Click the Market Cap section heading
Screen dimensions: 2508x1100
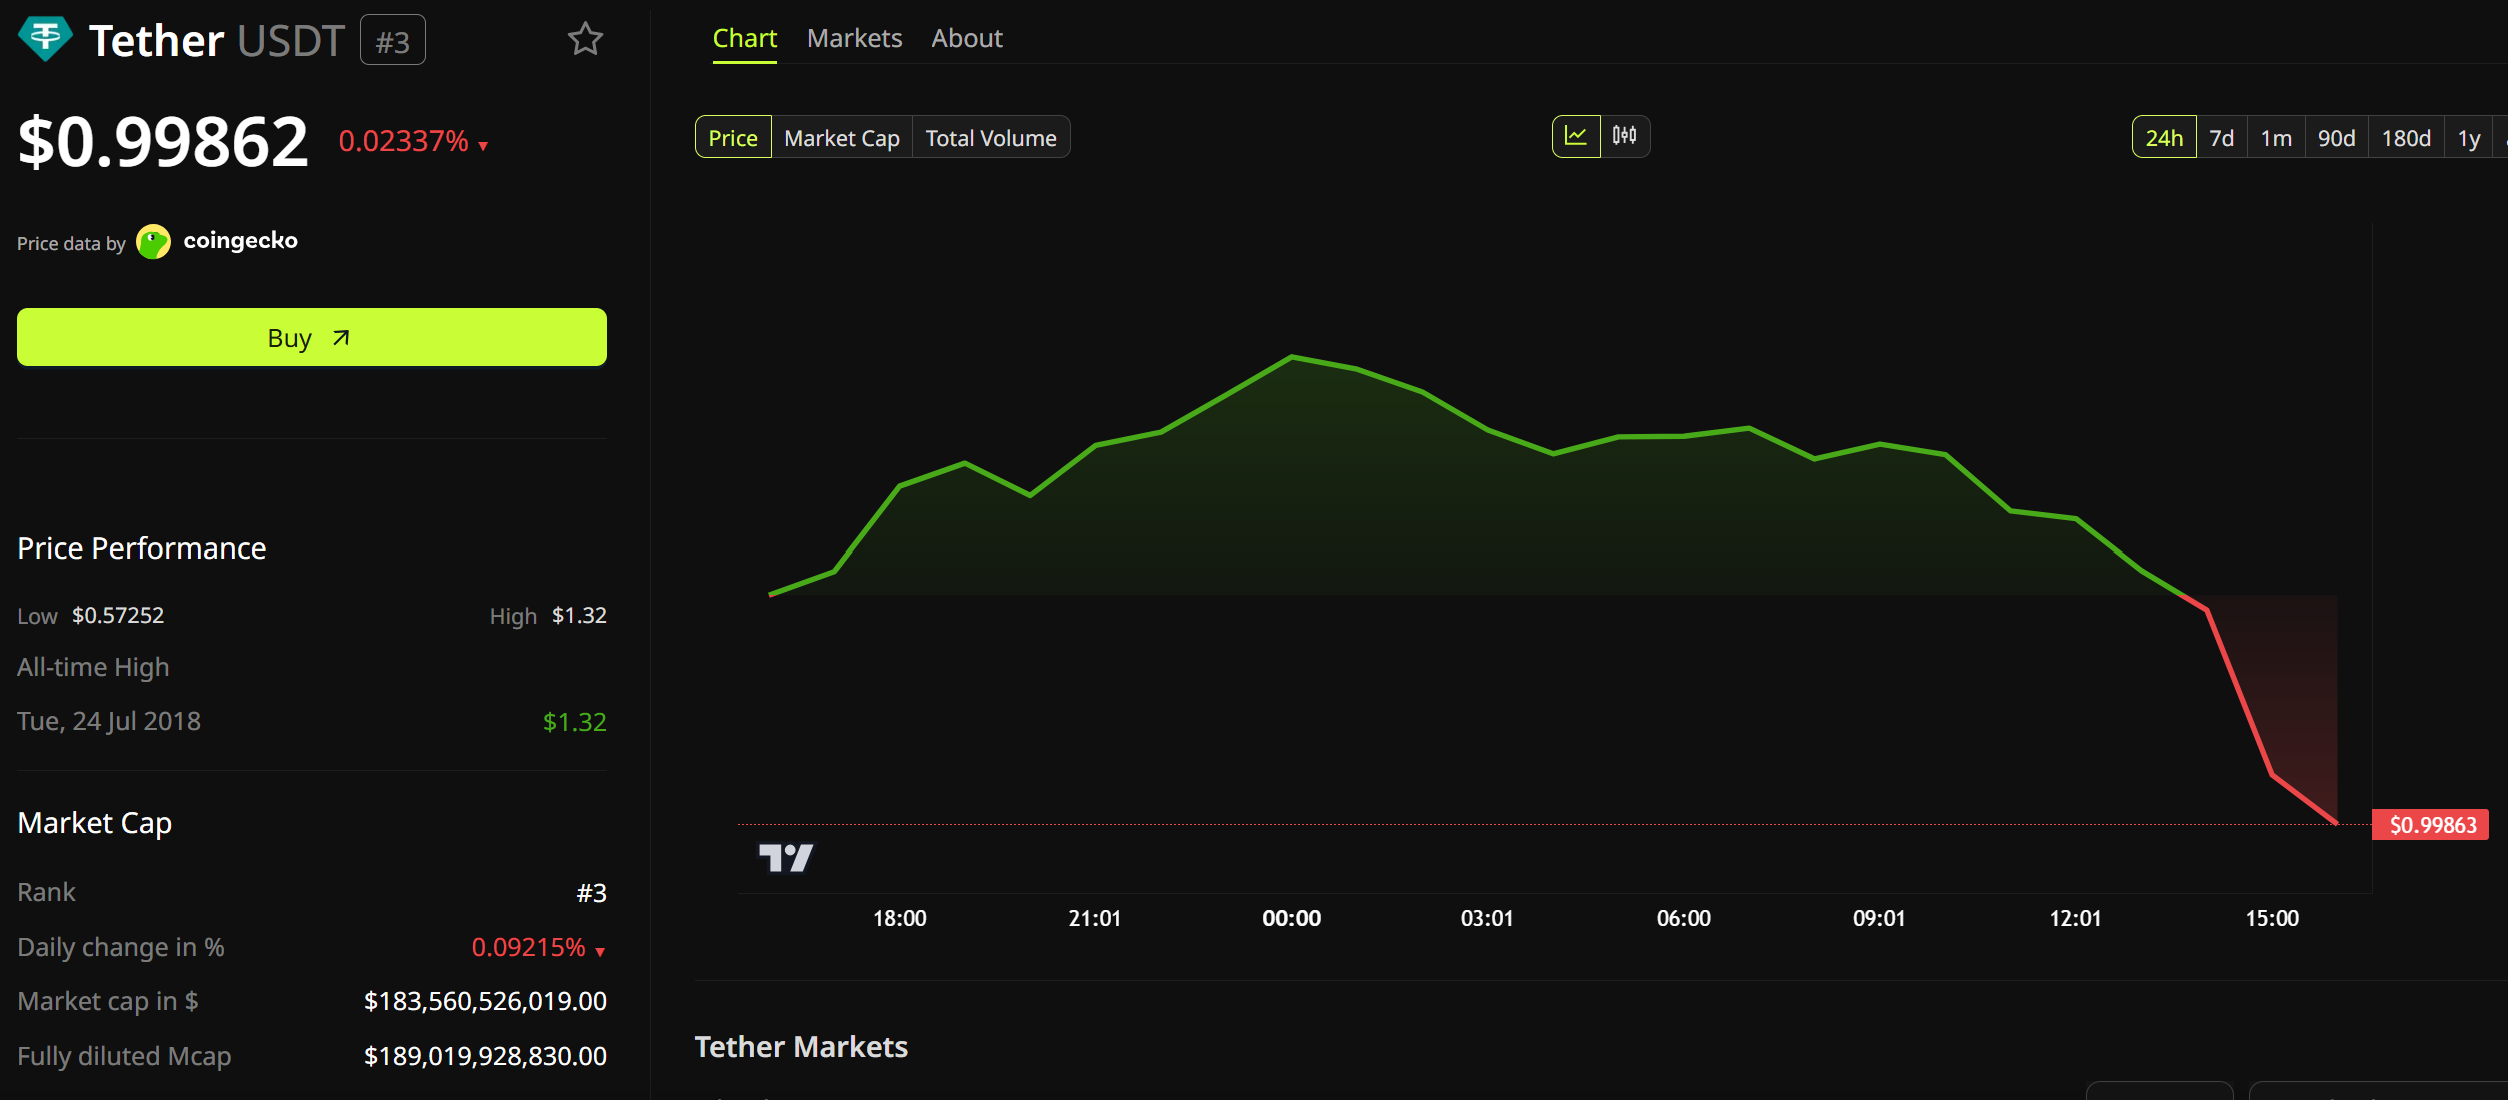click(x=95, y=823)
